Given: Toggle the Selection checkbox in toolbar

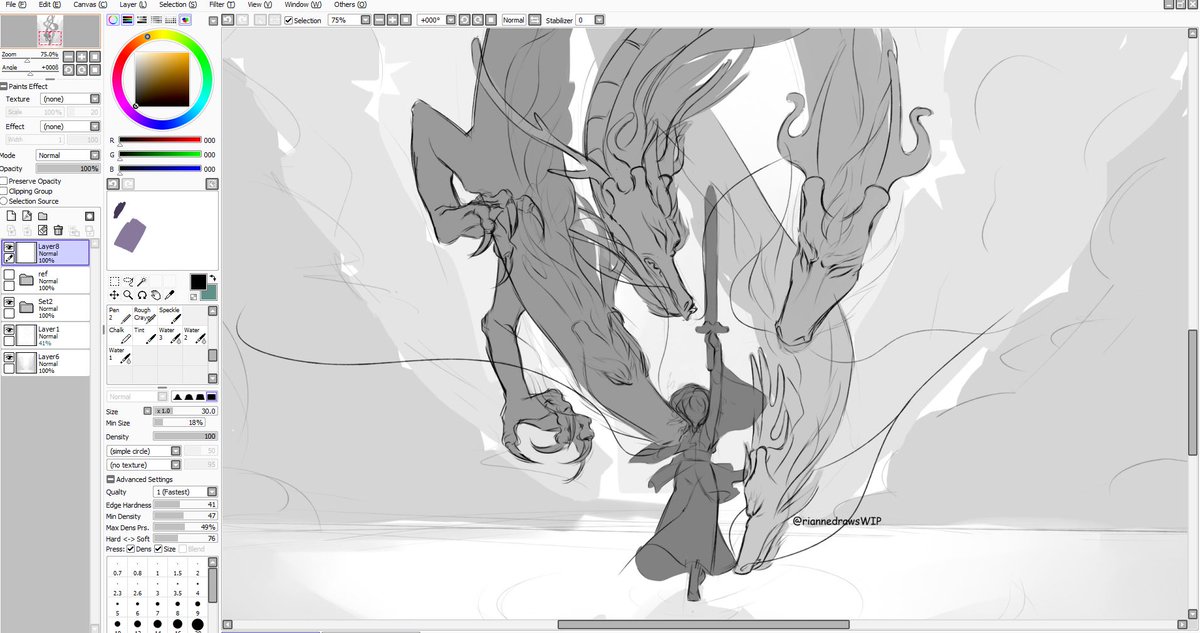Looking at the screenshot, I should coord(289,20).
